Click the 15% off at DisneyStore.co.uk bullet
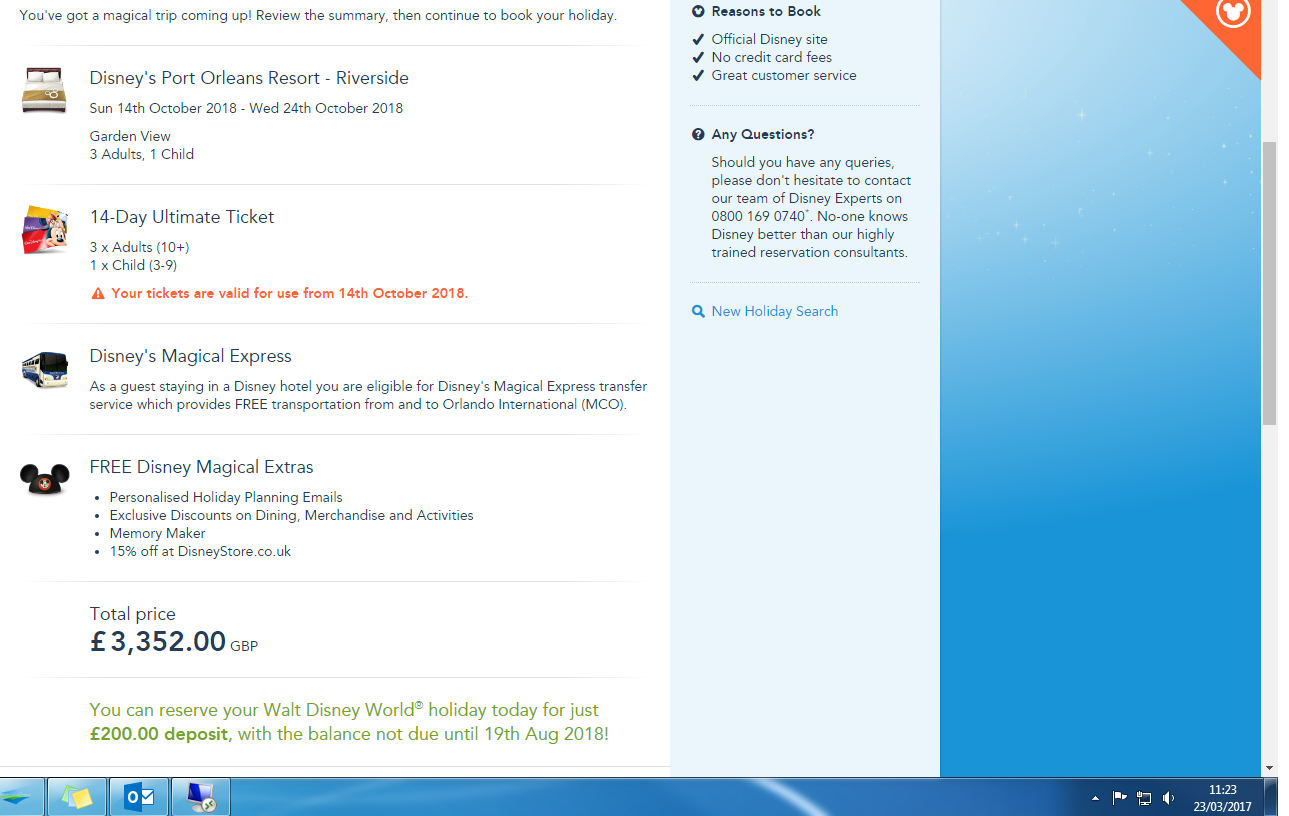This screenshot has width=1289, height=816. tap(200, 551)
